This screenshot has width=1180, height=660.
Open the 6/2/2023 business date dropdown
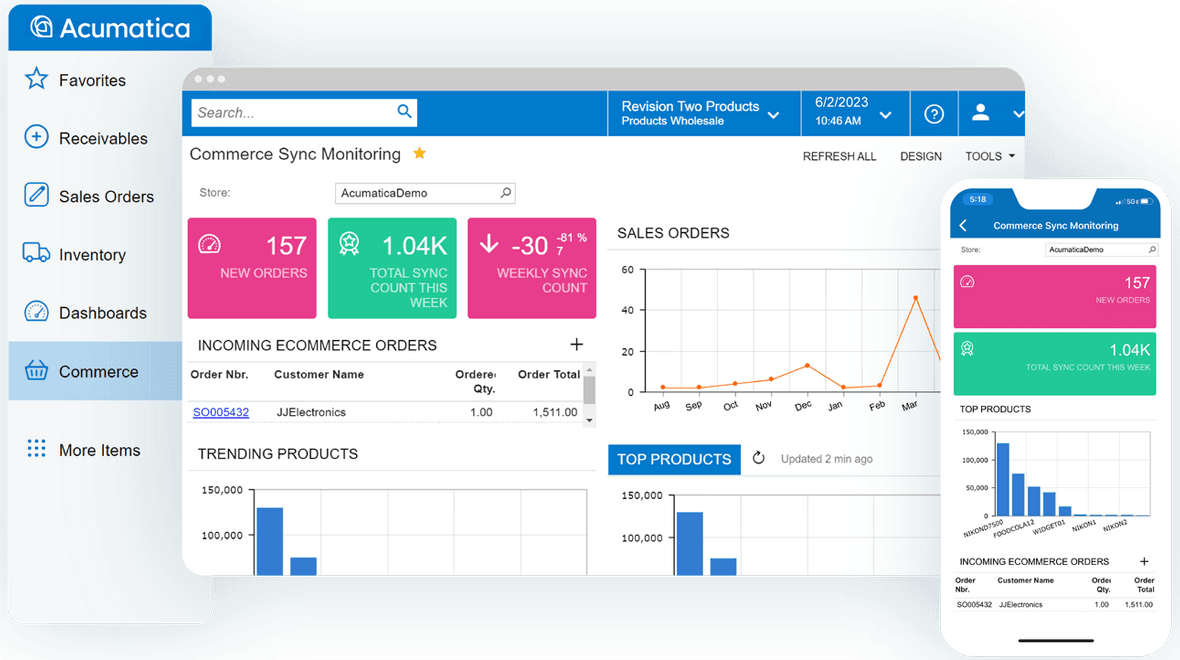pos(886,115)
